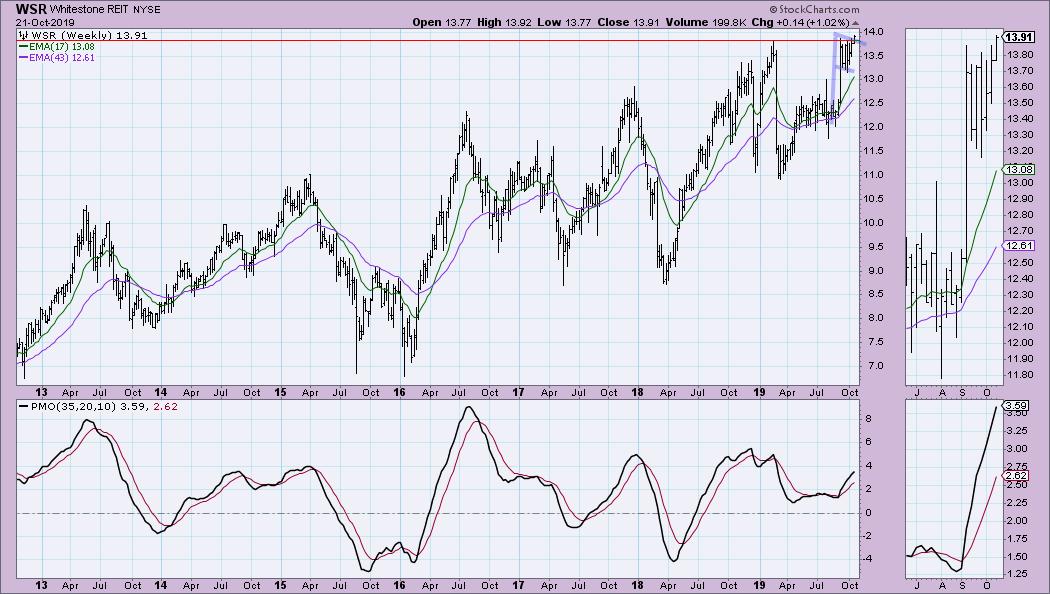The width and height of the screenshot is (1050, 594).
Task: Click the 21-Oct-2019 chart date
Action: click(46, 22)
